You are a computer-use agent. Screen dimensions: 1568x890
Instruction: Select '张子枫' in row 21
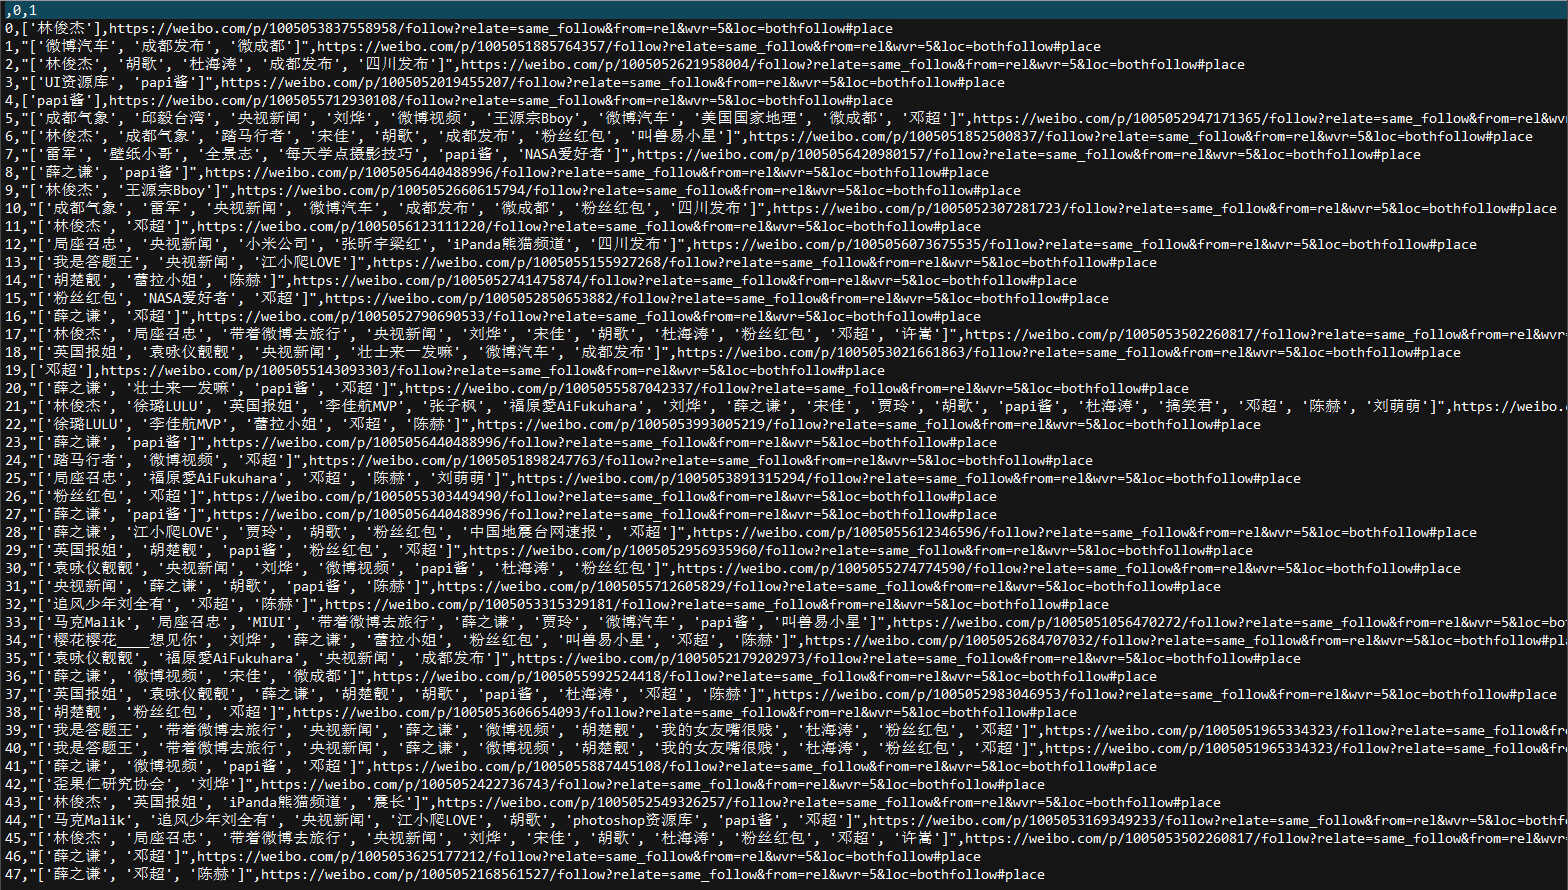coord(453,406)
